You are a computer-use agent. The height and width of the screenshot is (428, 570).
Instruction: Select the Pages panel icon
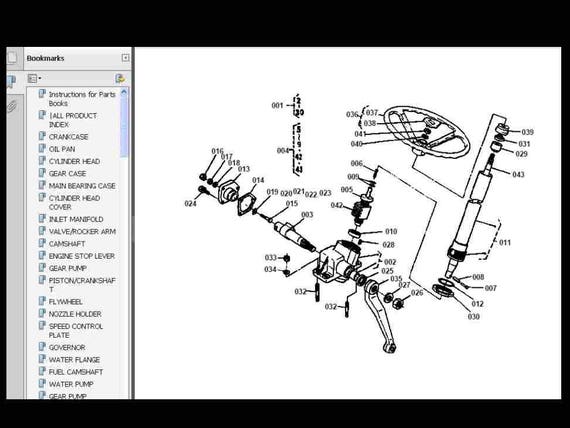(12, 57)
